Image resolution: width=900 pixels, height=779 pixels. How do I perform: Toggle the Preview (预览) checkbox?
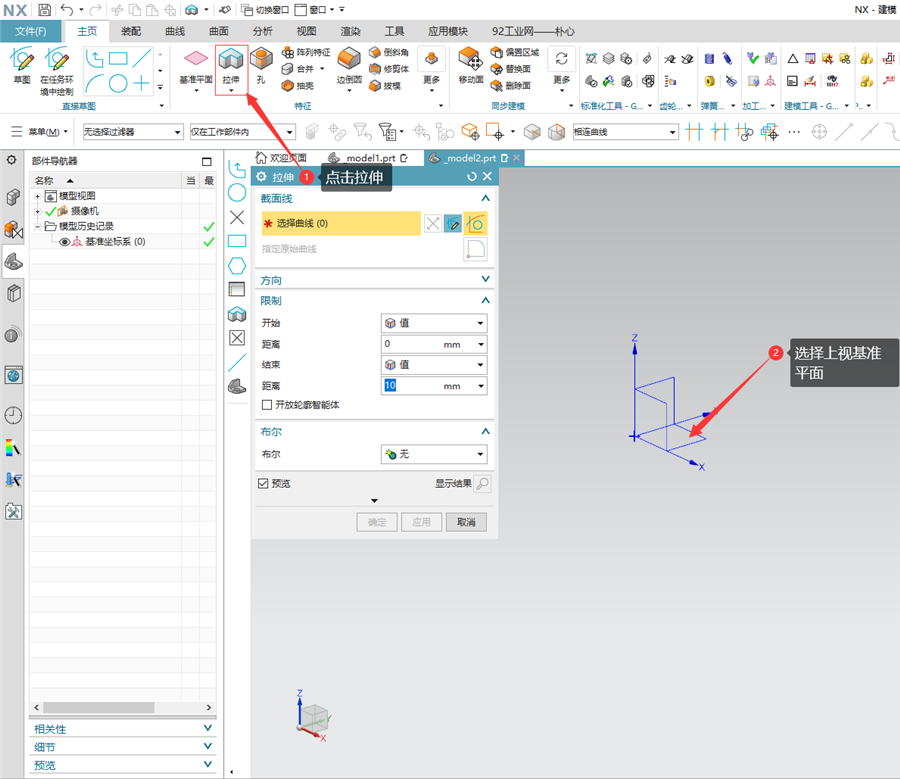(263, 484)
